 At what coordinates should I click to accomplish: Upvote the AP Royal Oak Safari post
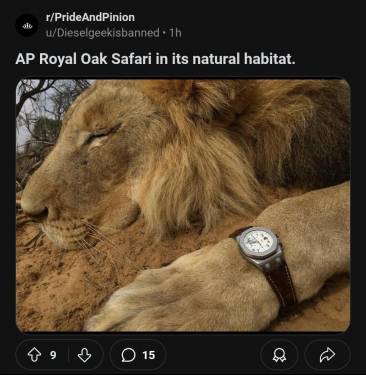click(34, 355)
